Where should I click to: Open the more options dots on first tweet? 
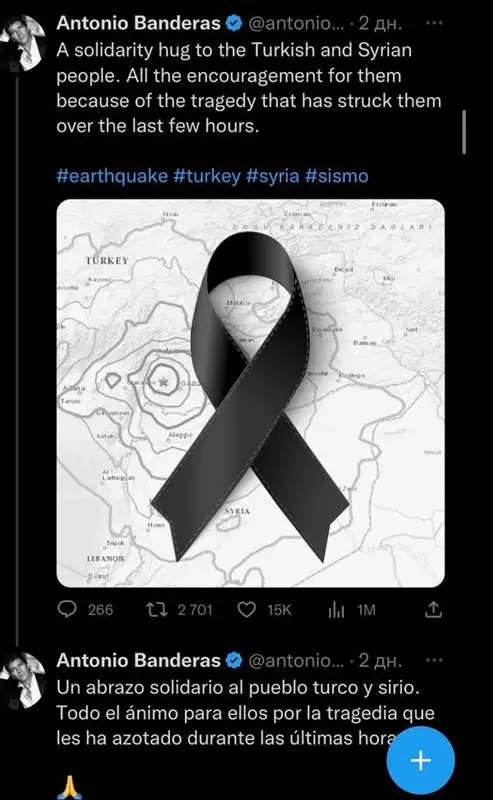(434, 23)
